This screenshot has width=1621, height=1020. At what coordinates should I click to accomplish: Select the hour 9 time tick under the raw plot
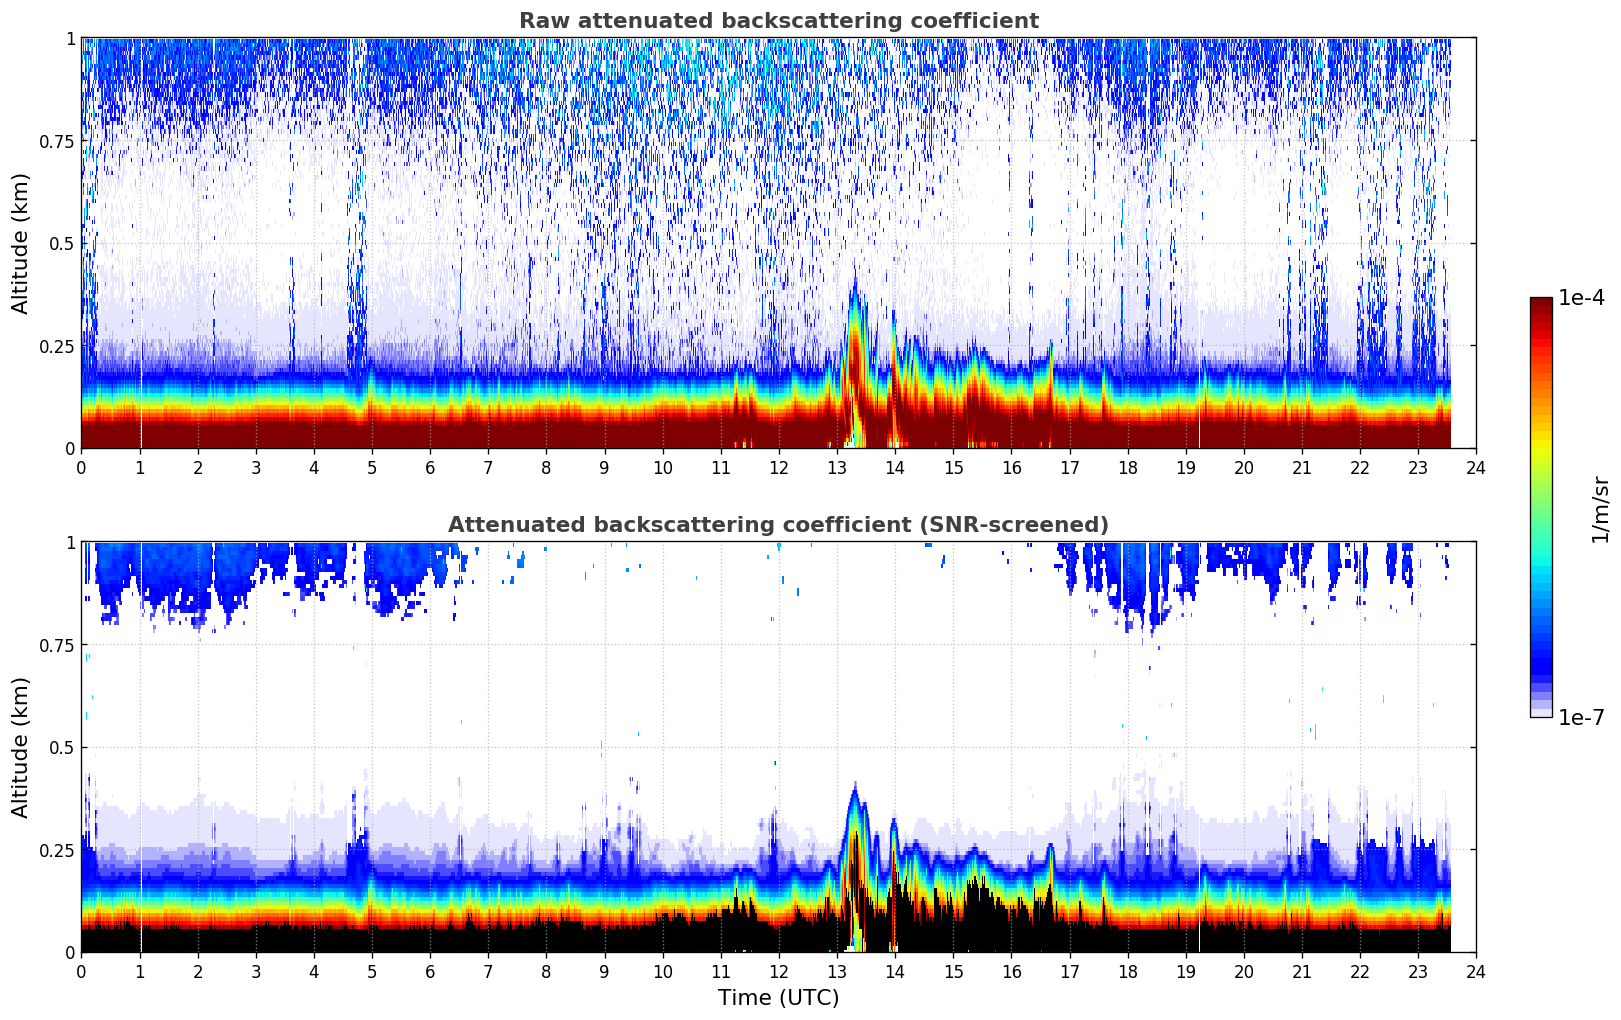(x=604, y=467)
